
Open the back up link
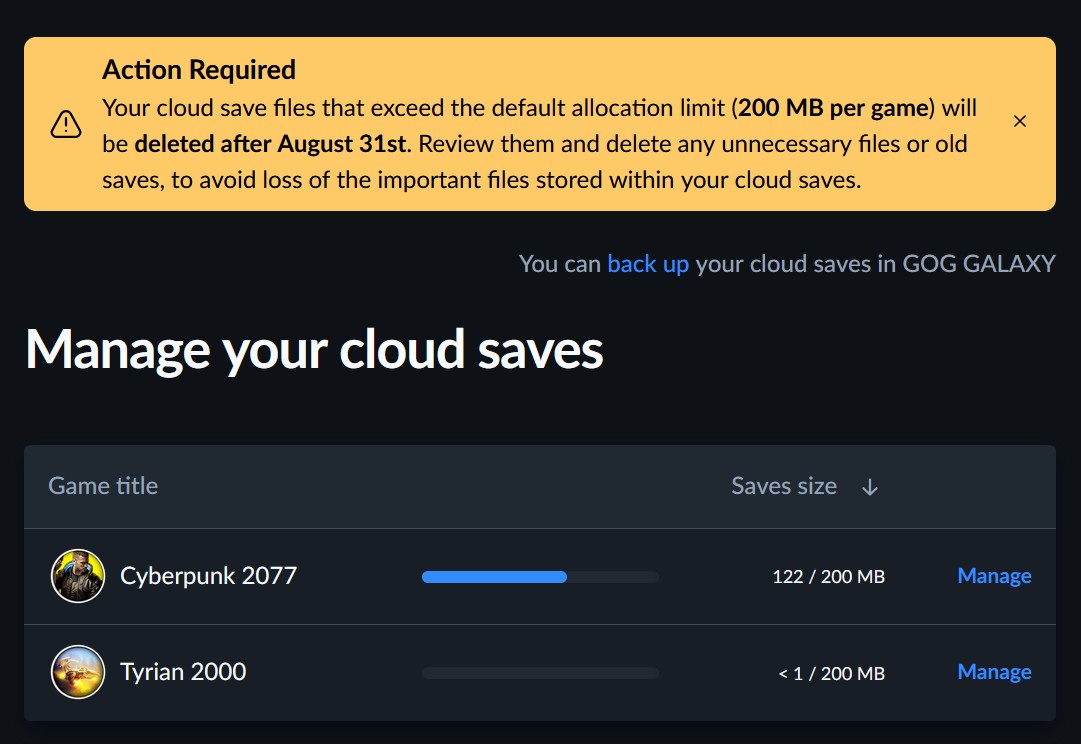point(647,264)
